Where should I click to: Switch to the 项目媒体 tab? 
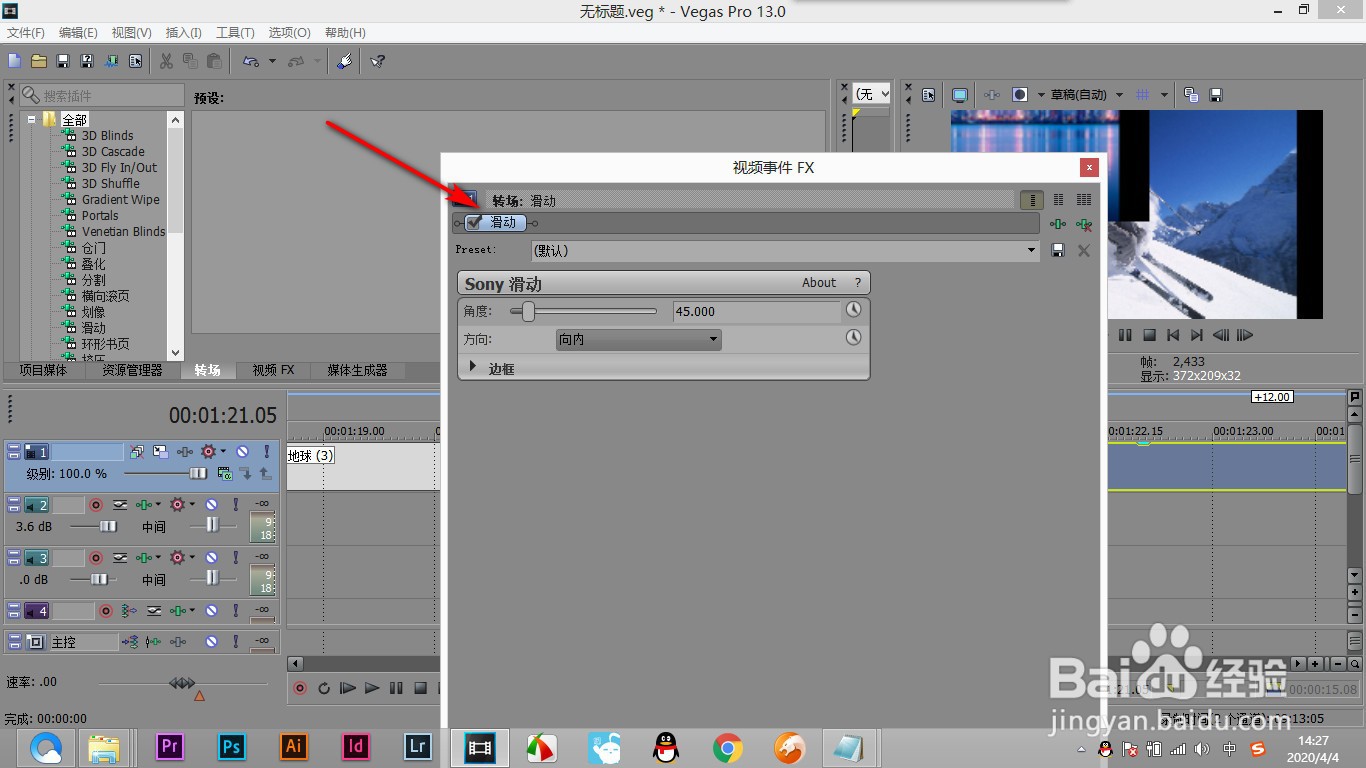pos(43,370)
